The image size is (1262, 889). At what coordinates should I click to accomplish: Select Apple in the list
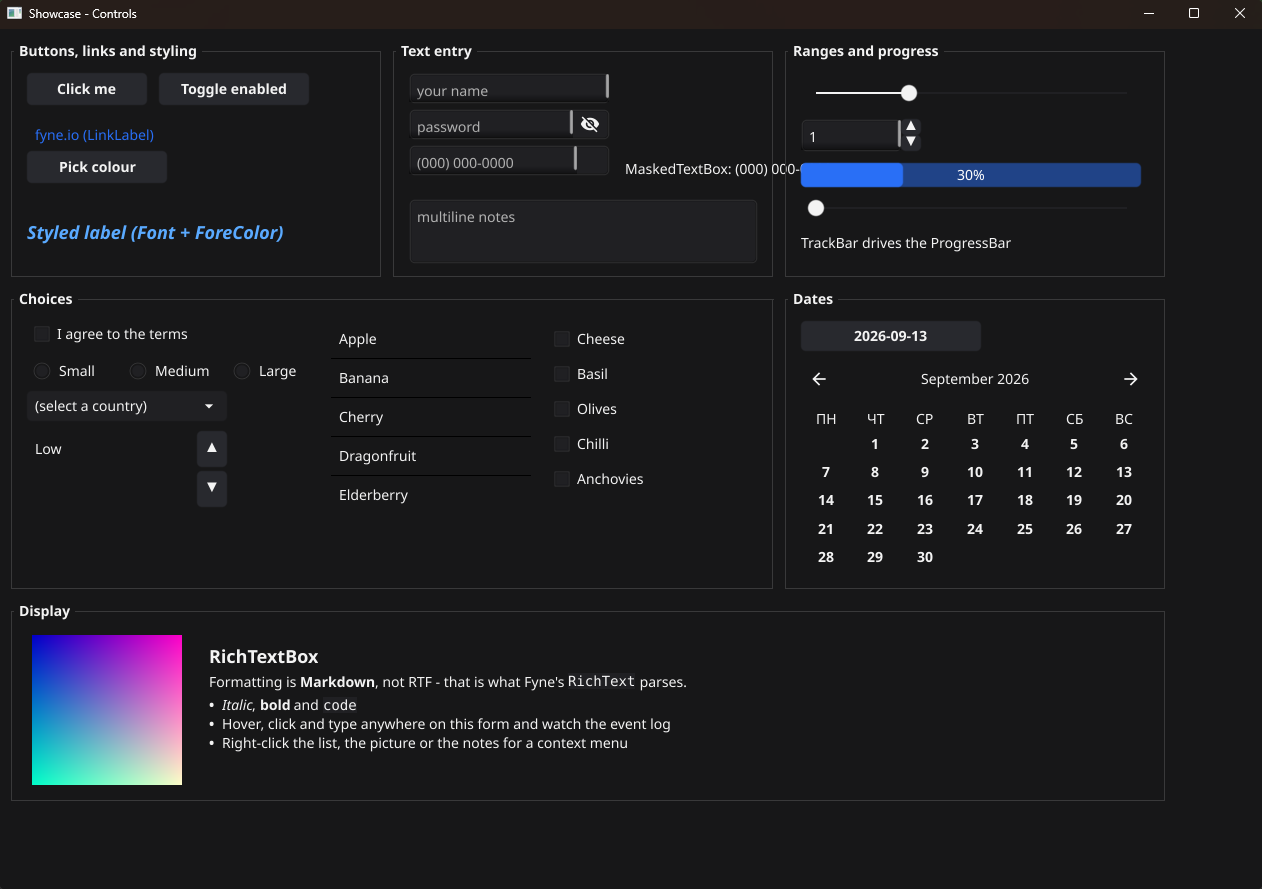click(x=431, y=339)
